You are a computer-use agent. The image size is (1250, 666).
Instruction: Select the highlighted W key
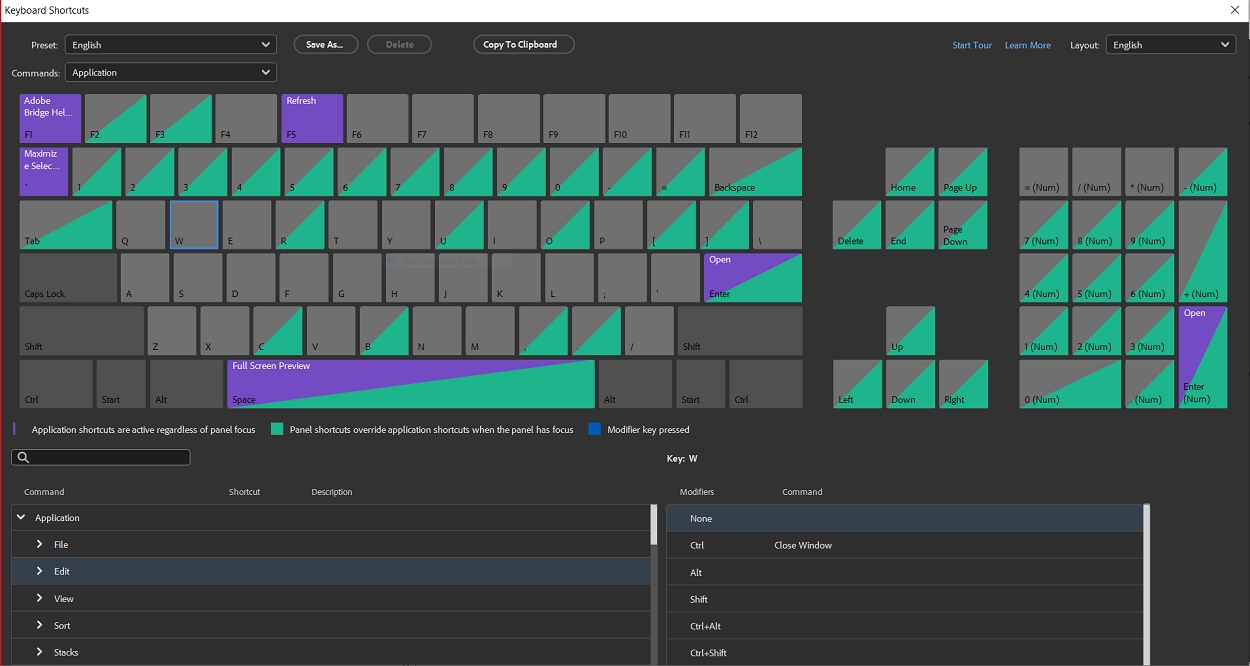[193, 224]
